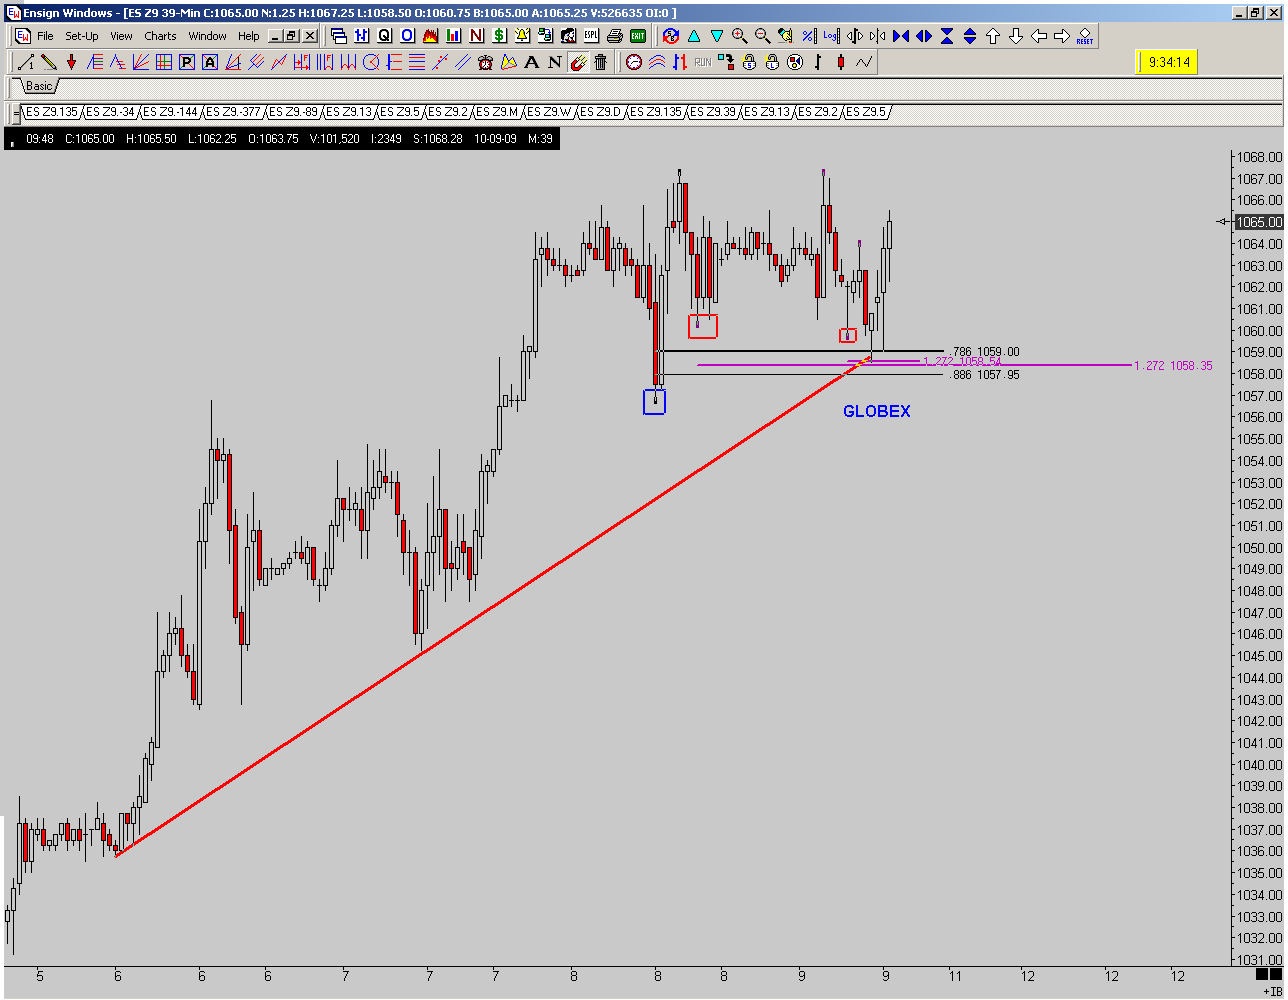Switch chart to candlestick style icon
The image size is (1288, 1000).
pos(841,62)
